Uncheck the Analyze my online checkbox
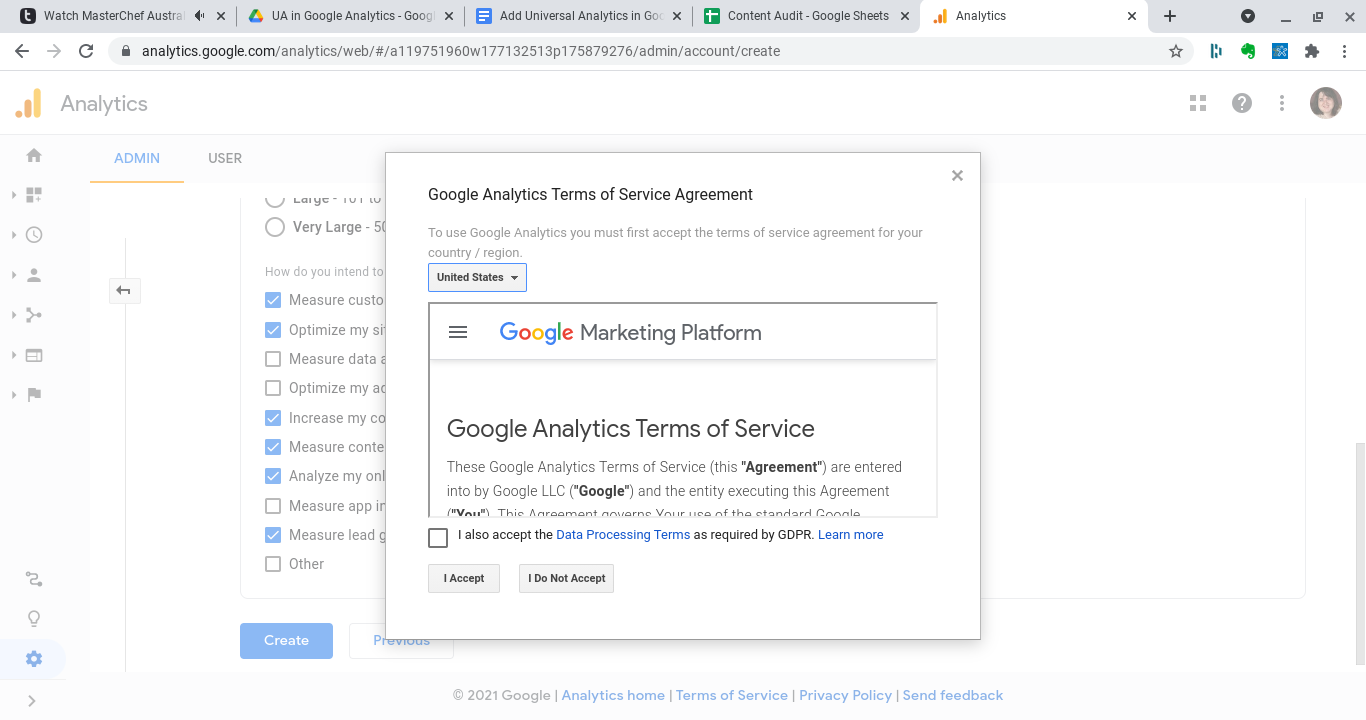 [x=273, y=476]
